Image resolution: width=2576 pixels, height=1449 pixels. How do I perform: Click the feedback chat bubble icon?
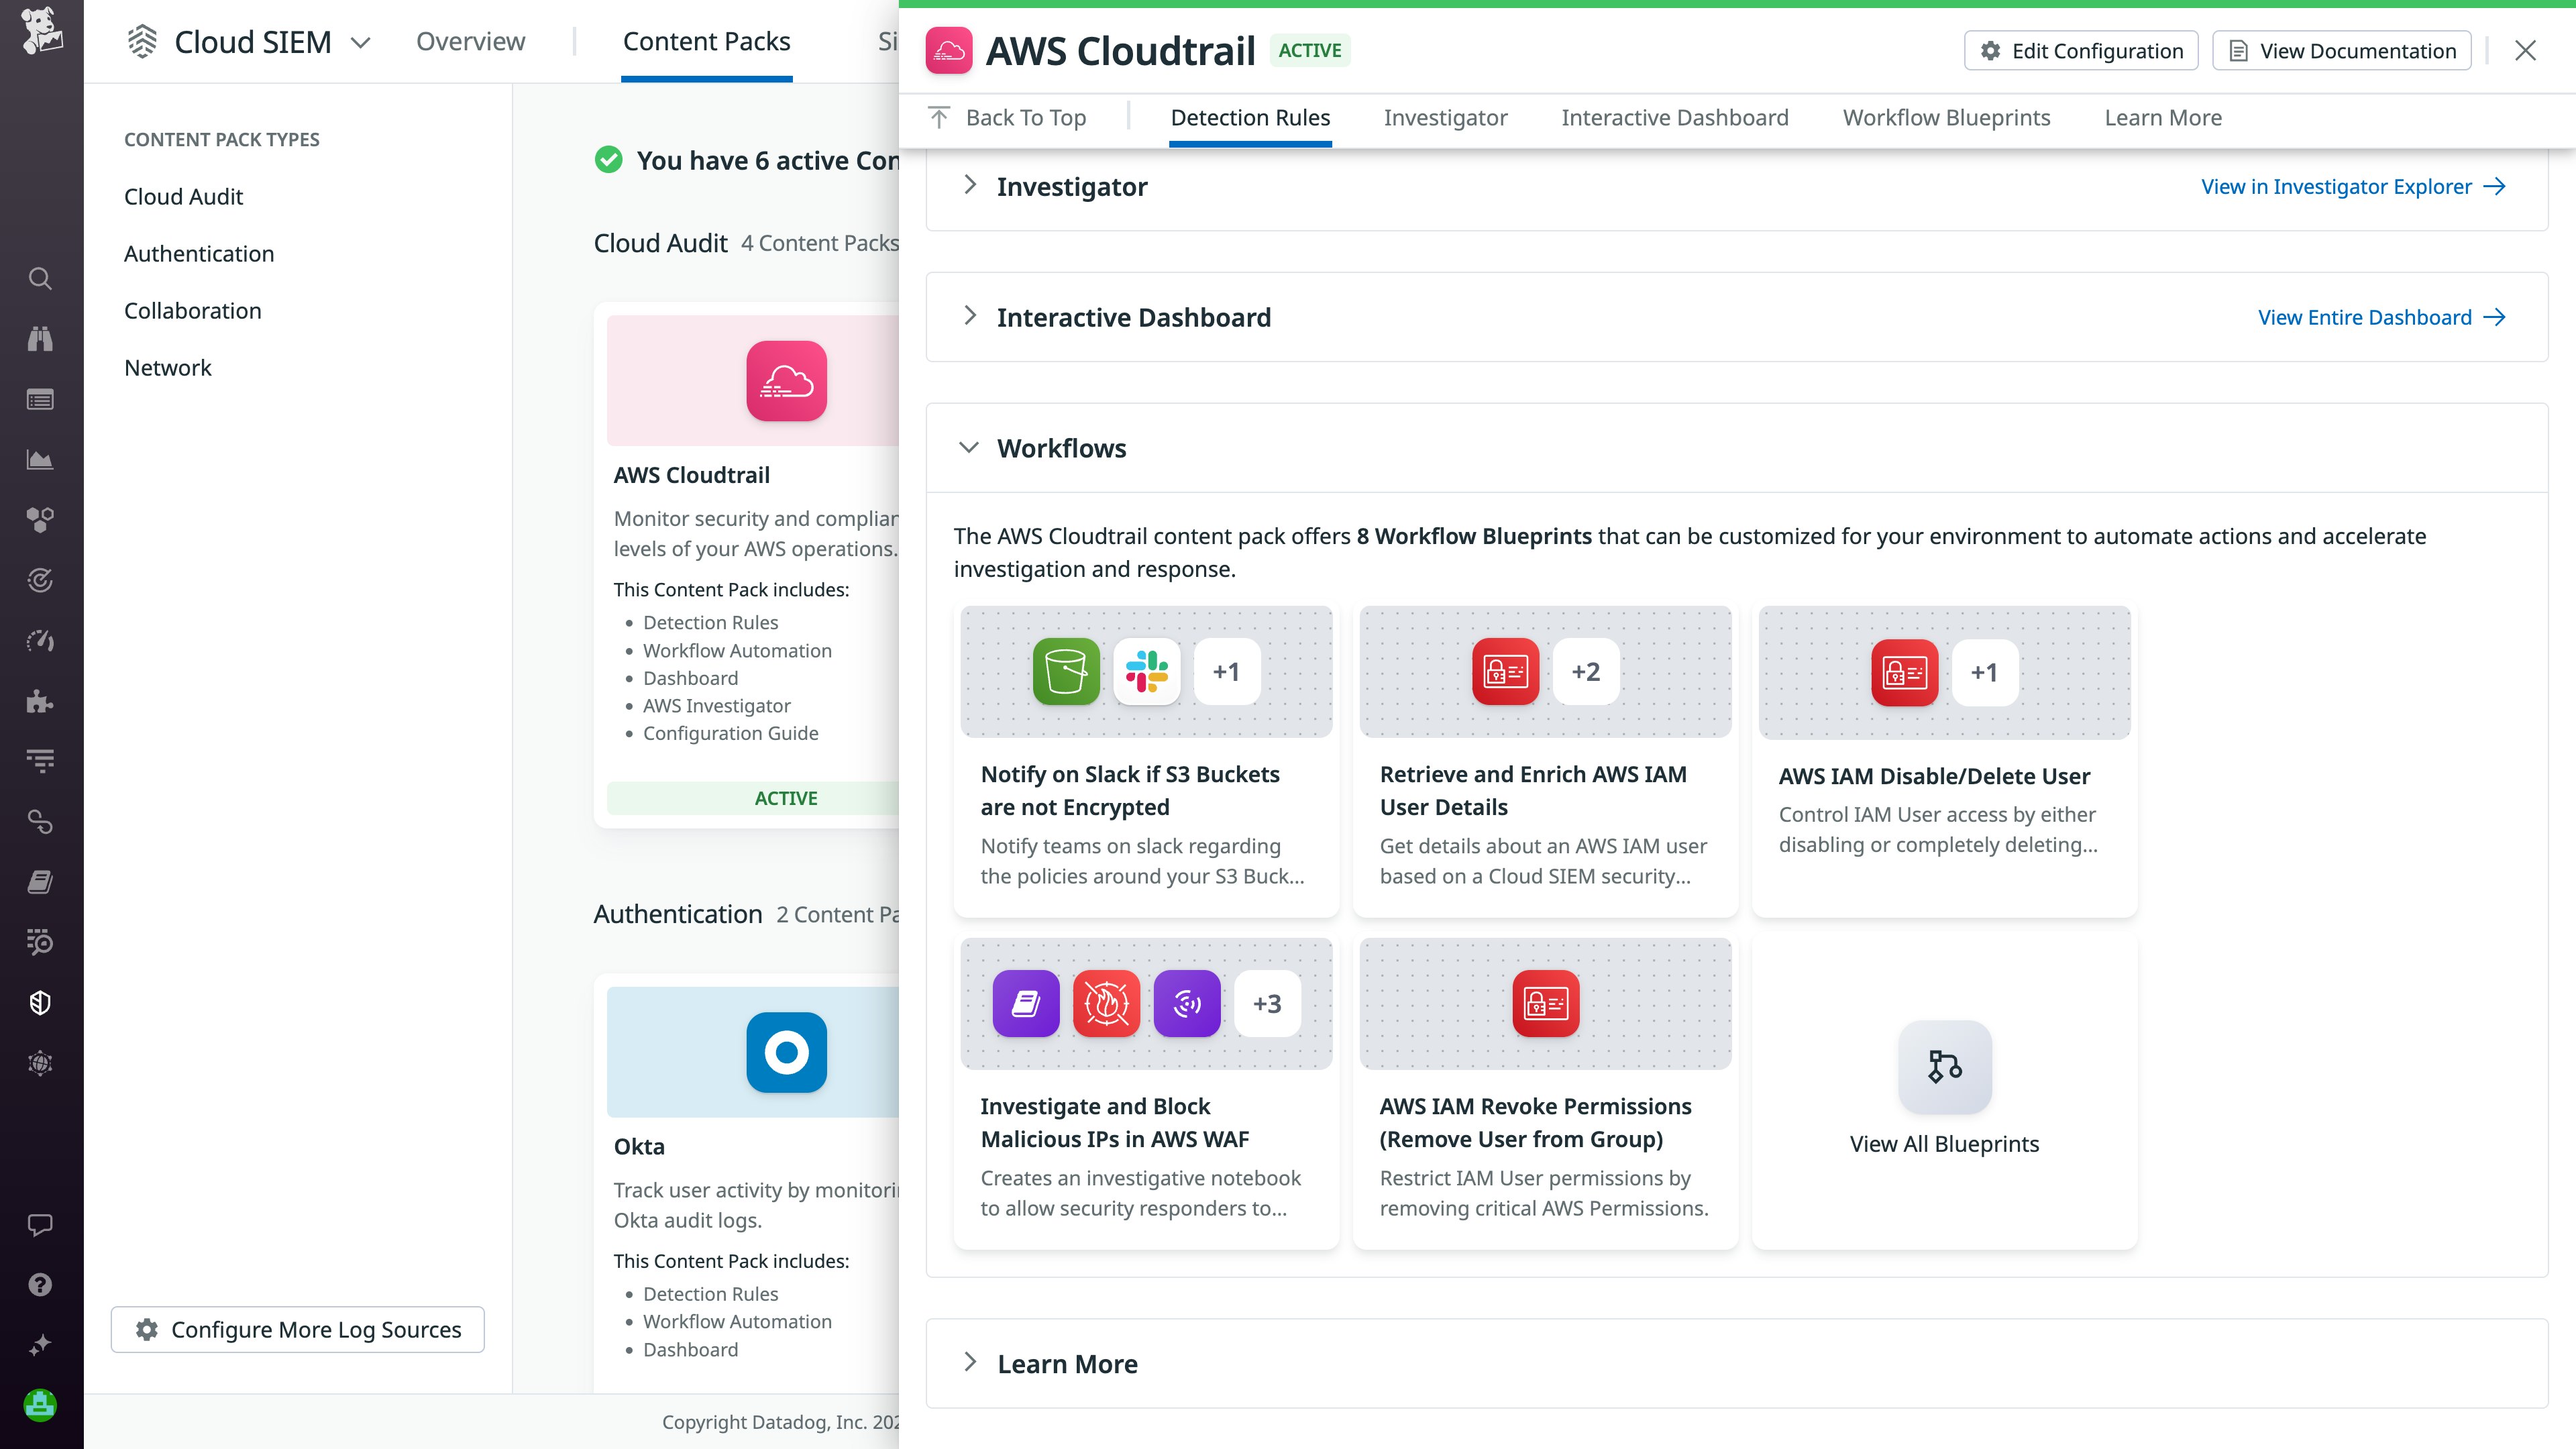(x=40, y=1225)
